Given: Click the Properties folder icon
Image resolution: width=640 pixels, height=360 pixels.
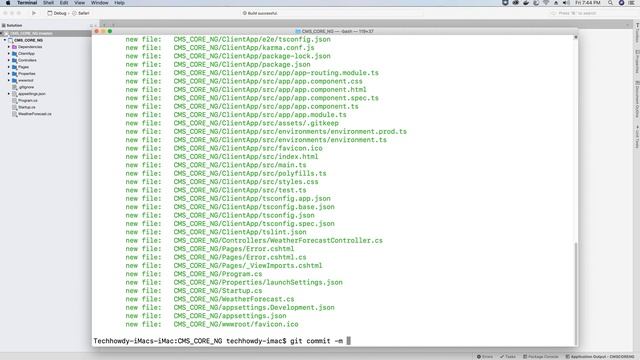Looking at the screenshot, I should (14, 74).
